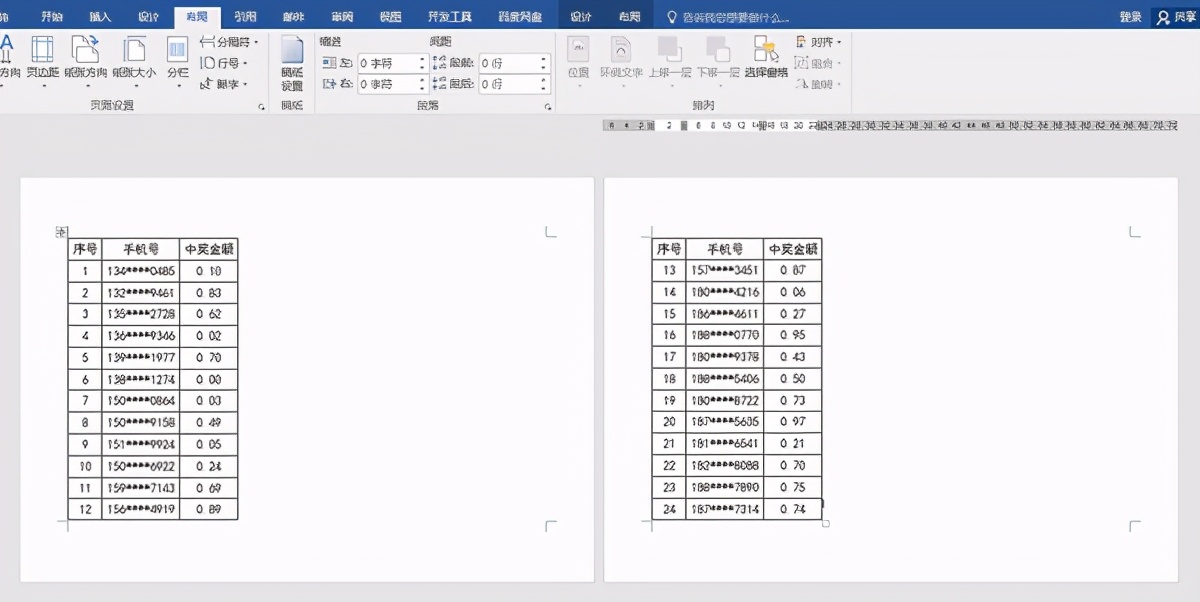Expand the Line Numbers (行号) dropdown
The width and height of the screenshot is (1200, 602).
point(224,63)
